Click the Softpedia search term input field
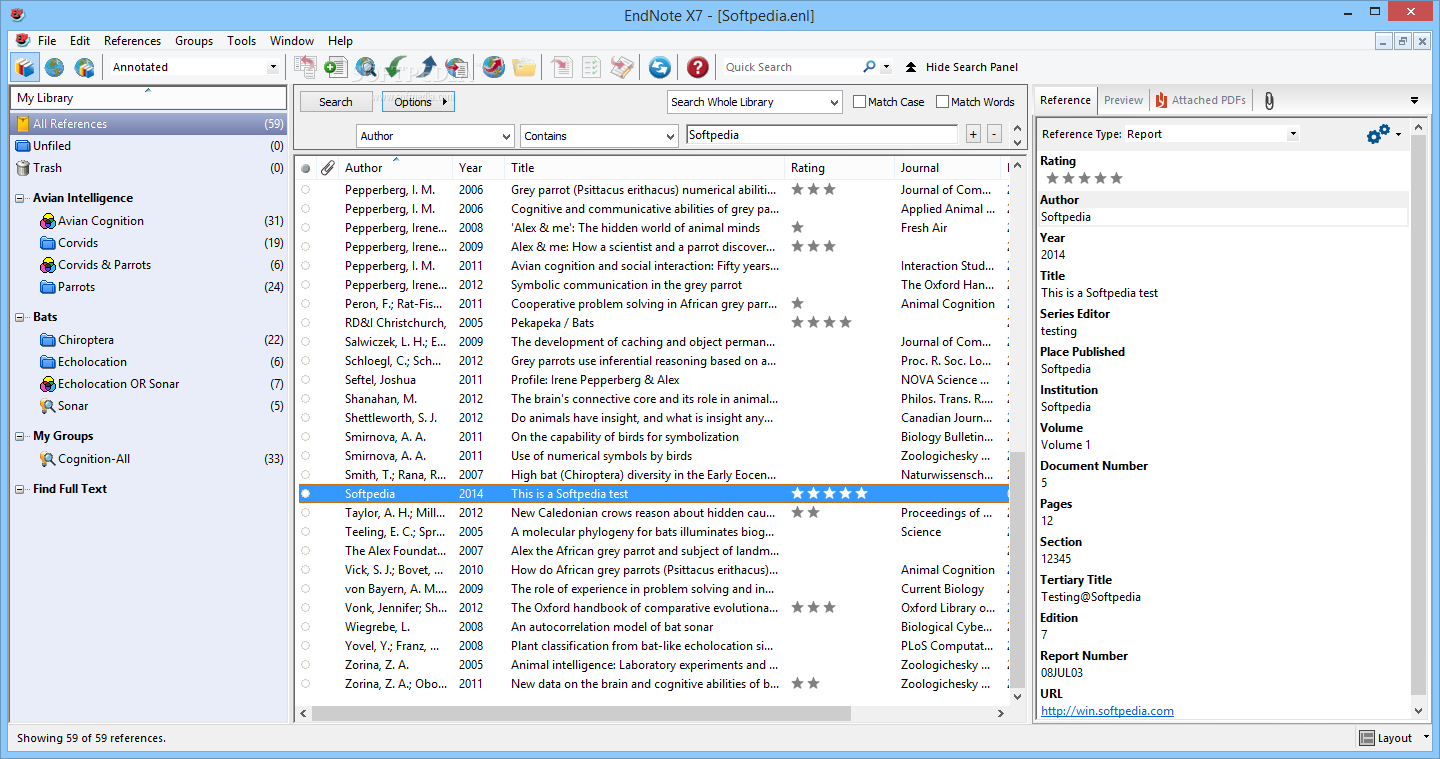The image size is (1440, 759). tap(820, 134)
